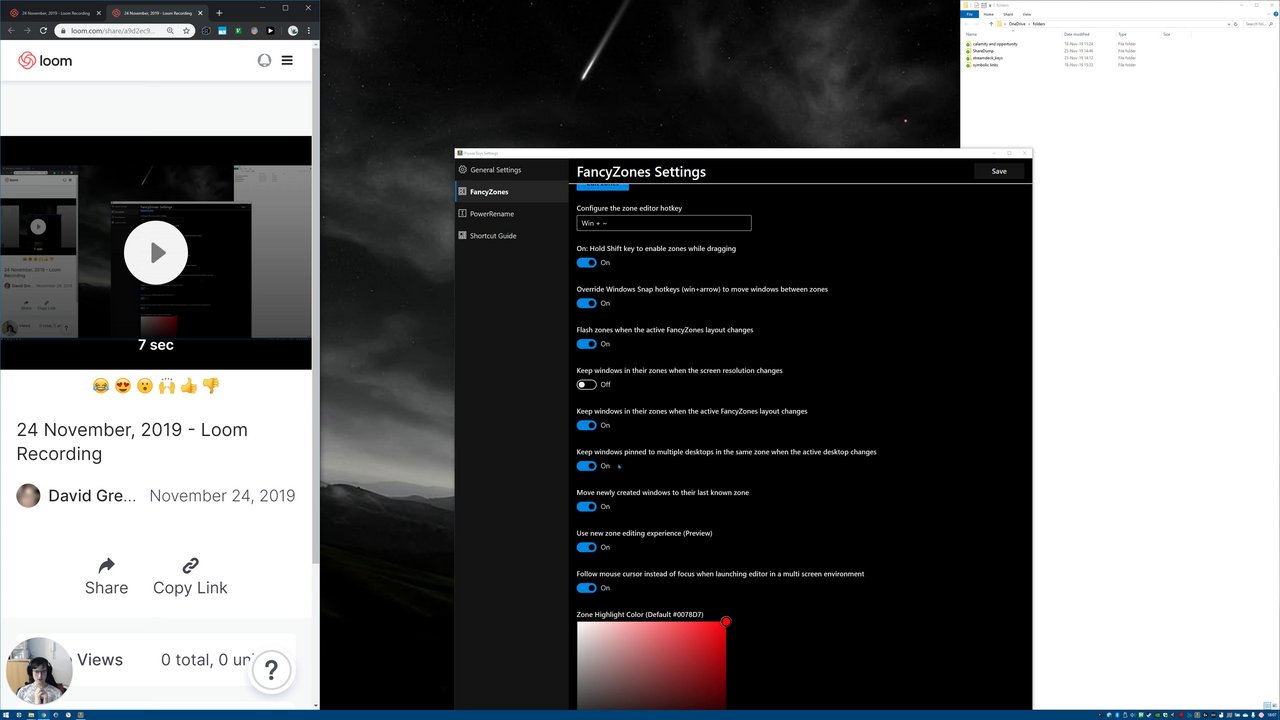The image size is (1280, 720).
Task: Click Copy Link for the recording
Action: click(190, 576)
